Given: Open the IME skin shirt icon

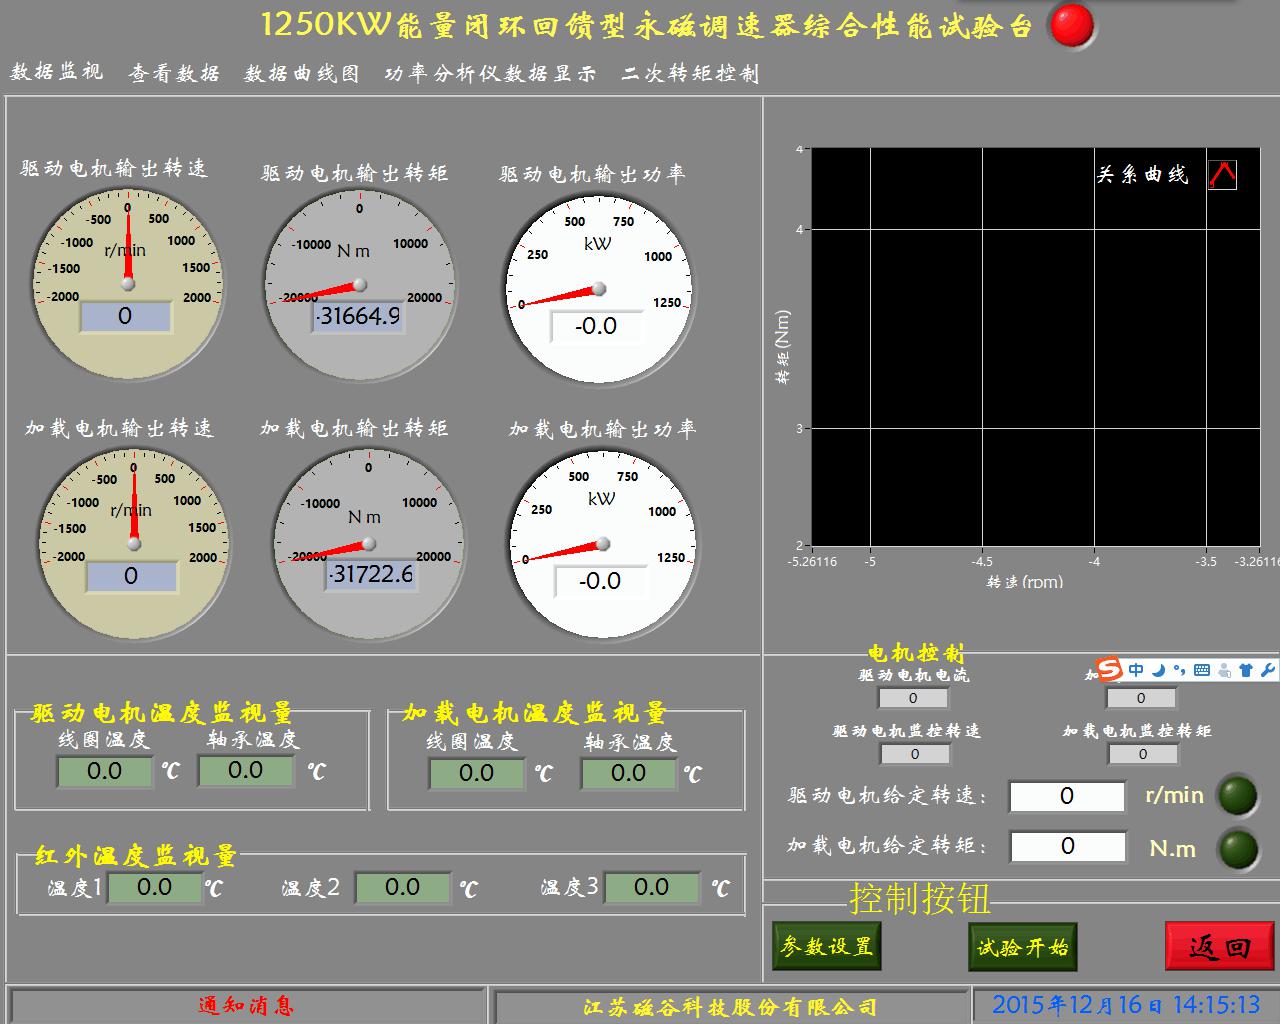Looking at the screenshot, I should 1245,670.
